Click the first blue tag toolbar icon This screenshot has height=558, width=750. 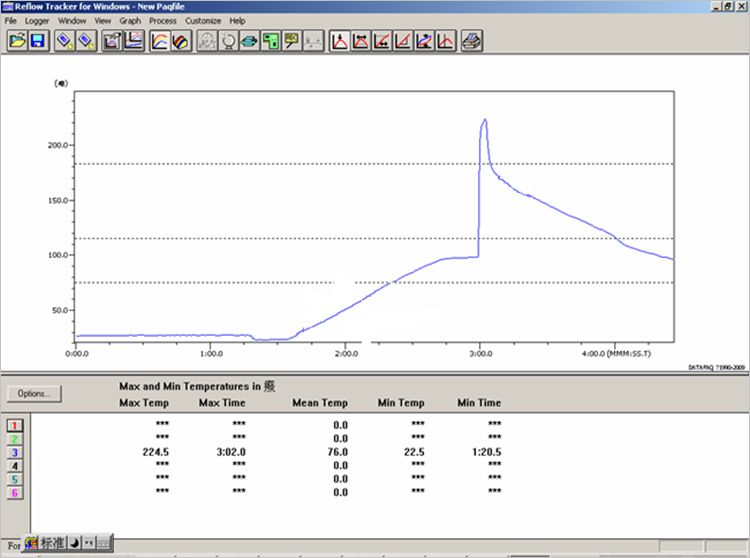tap(65, 41)
